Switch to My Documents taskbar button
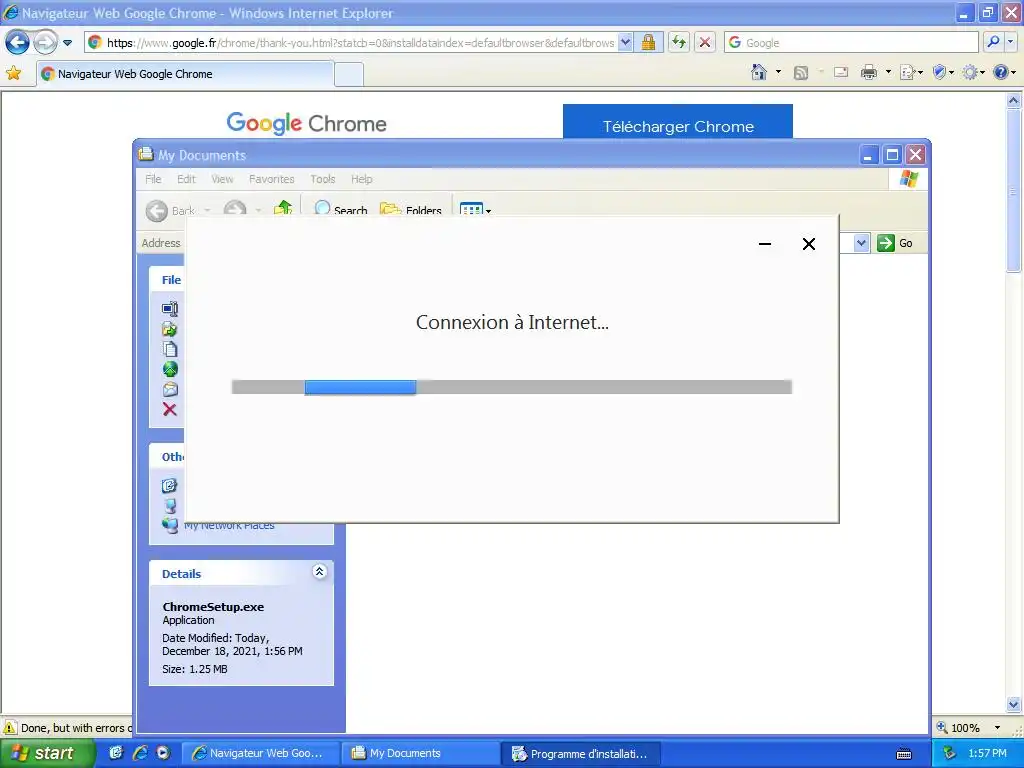 tap(422, 754)
